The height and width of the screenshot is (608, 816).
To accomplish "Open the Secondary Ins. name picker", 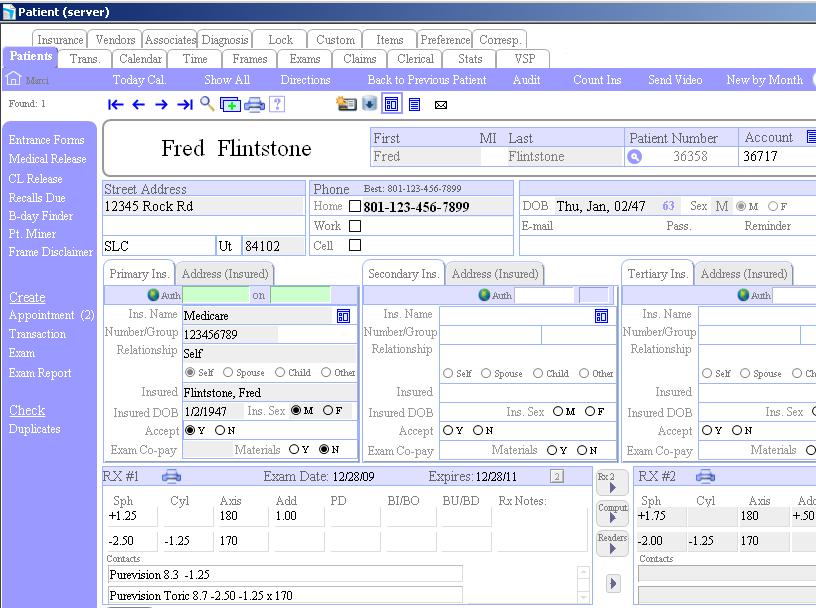I will click(x=601, y=316).
